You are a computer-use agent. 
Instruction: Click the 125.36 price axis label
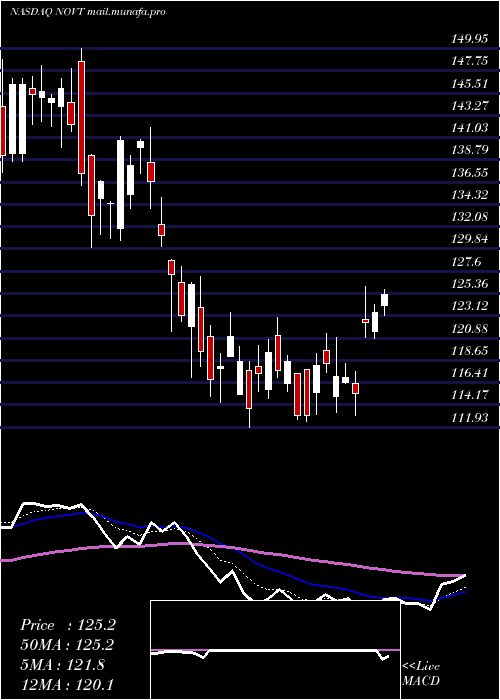(470, 283)
